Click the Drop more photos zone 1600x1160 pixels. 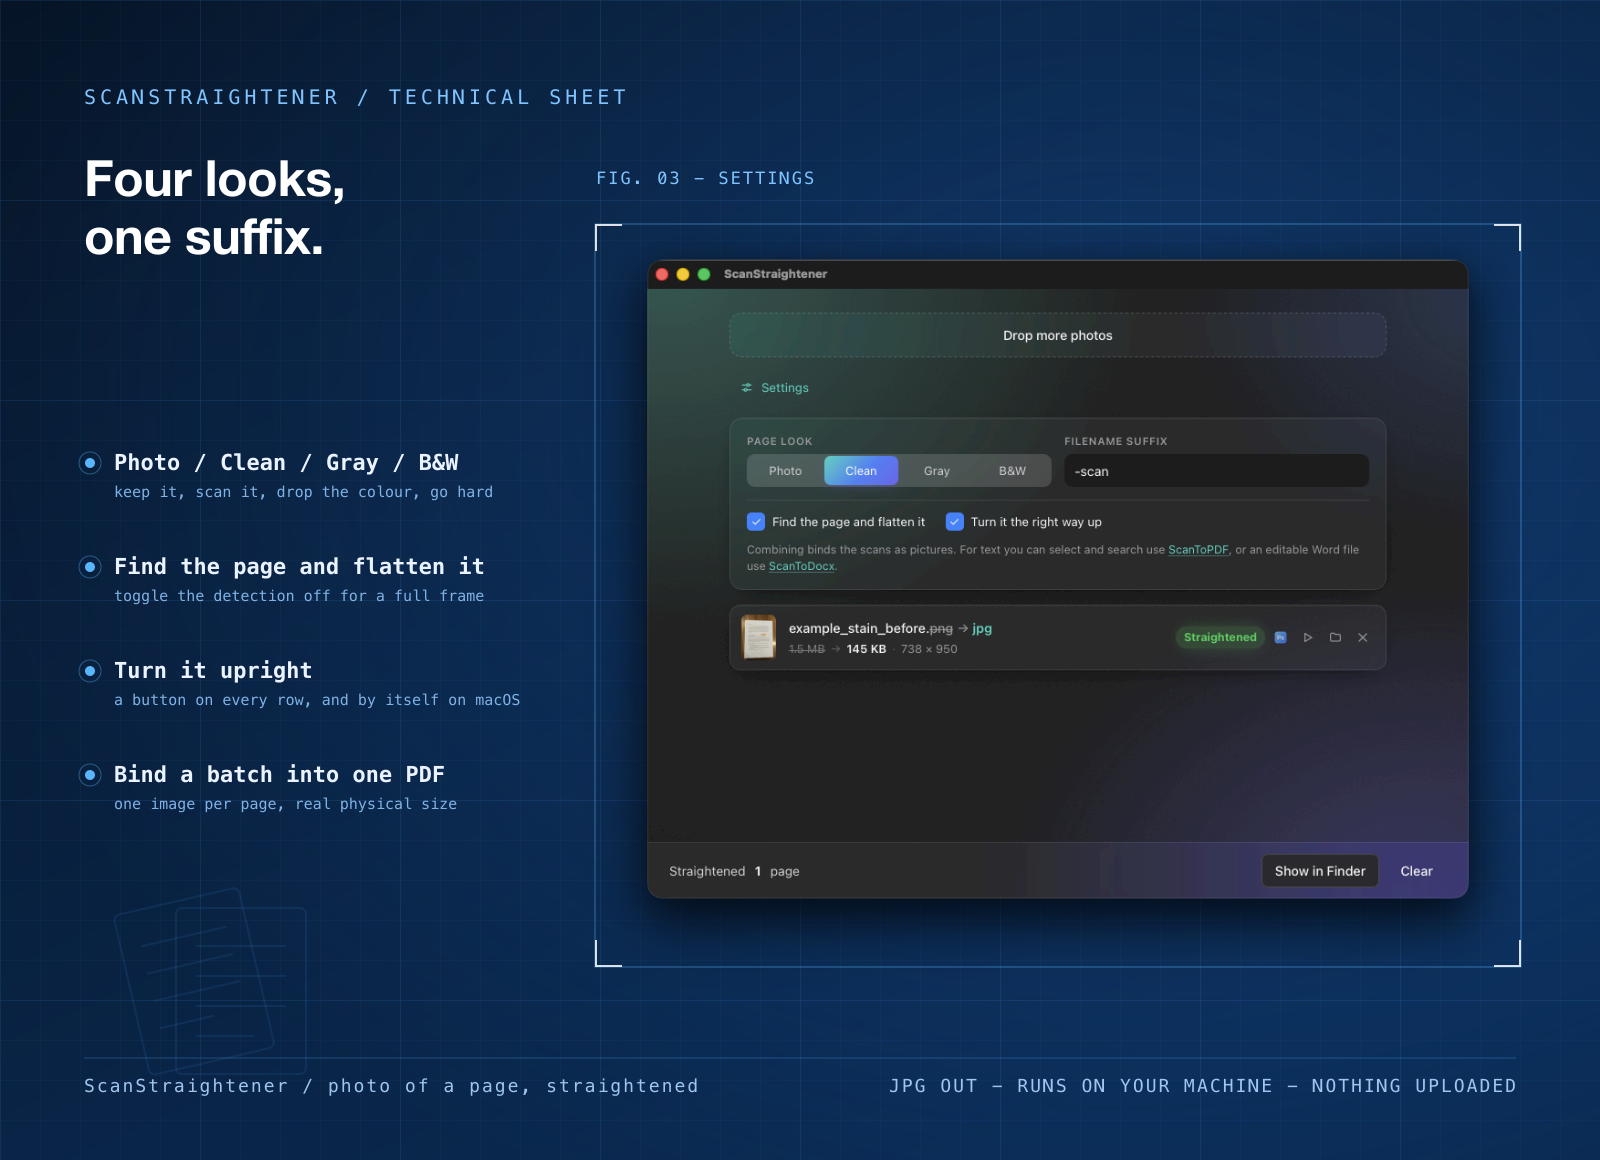(1058, 335)
